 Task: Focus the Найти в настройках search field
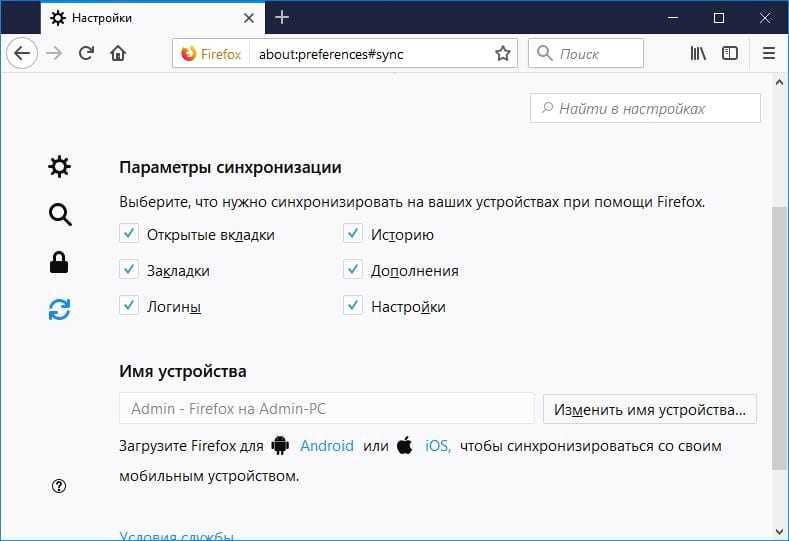(645, 108)
